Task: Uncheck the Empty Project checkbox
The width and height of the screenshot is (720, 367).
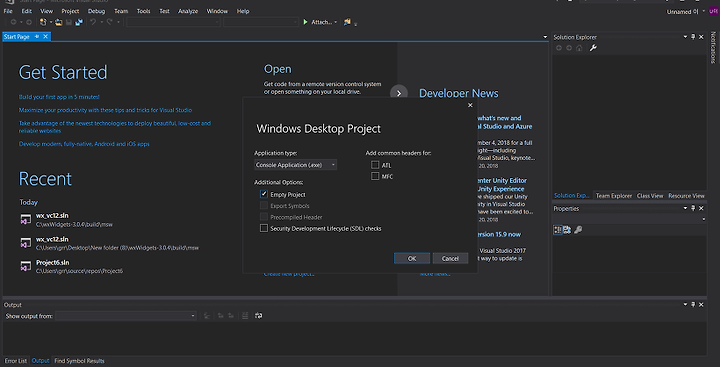Action: point(264,194)
